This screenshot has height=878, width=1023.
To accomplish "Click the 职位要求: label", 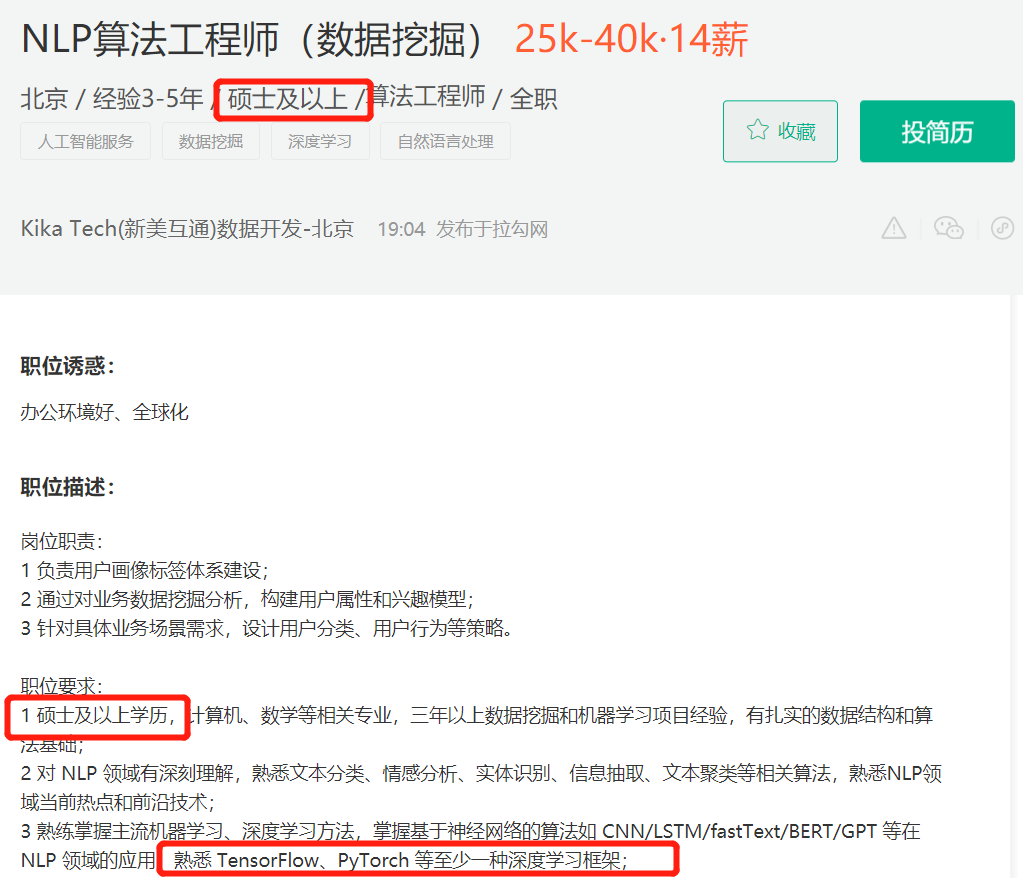I will click(x=61, y=686).
